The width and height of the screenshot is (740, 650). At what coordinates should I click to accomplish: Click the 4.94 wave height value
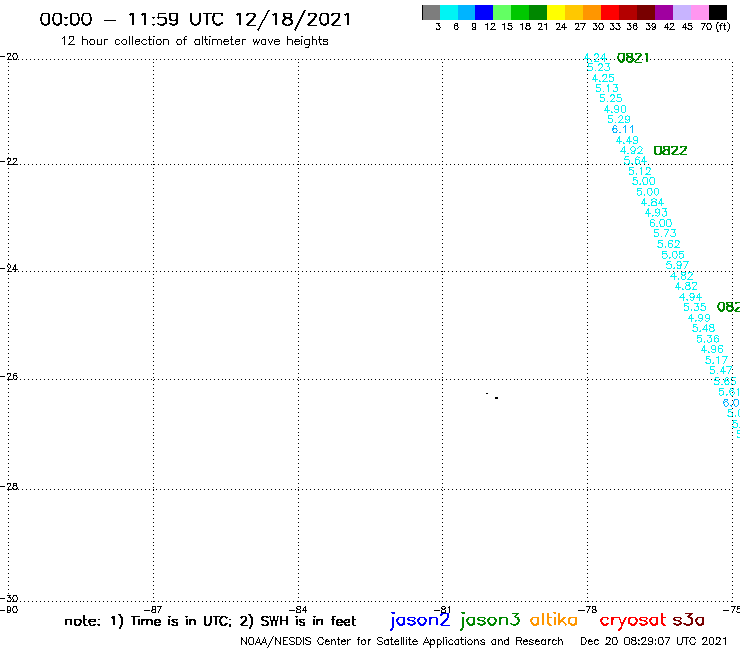click(x=690, y=297)
